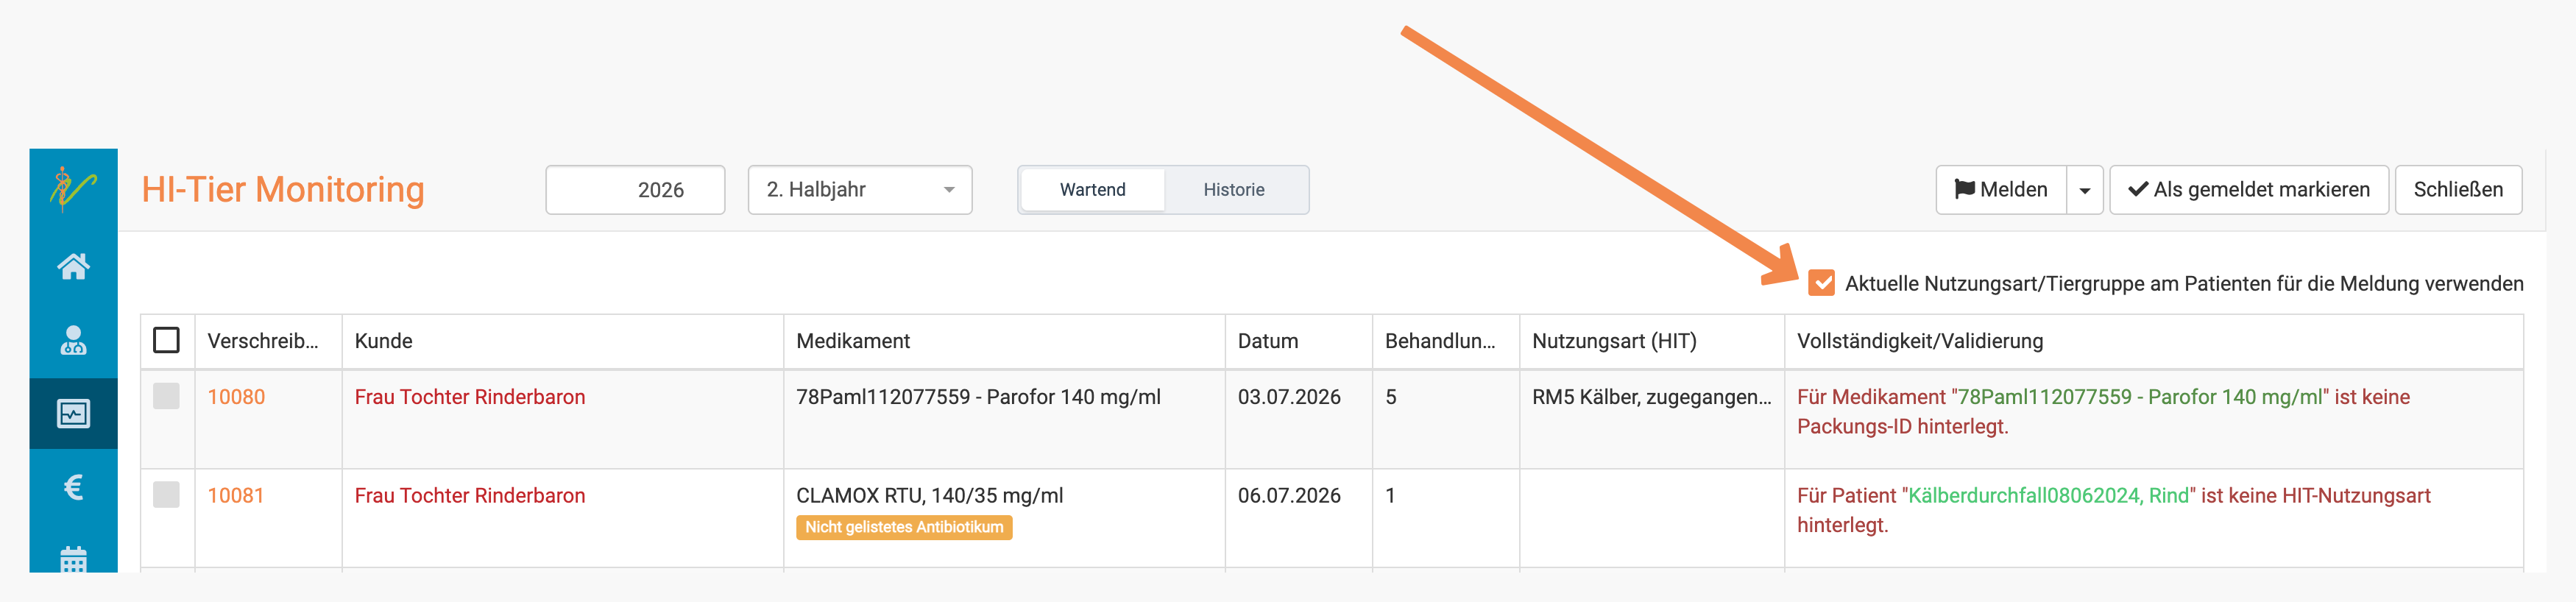Screen dimensions: 2576x602
Task: Open prescription link 10081
Action: pos(236,495)
